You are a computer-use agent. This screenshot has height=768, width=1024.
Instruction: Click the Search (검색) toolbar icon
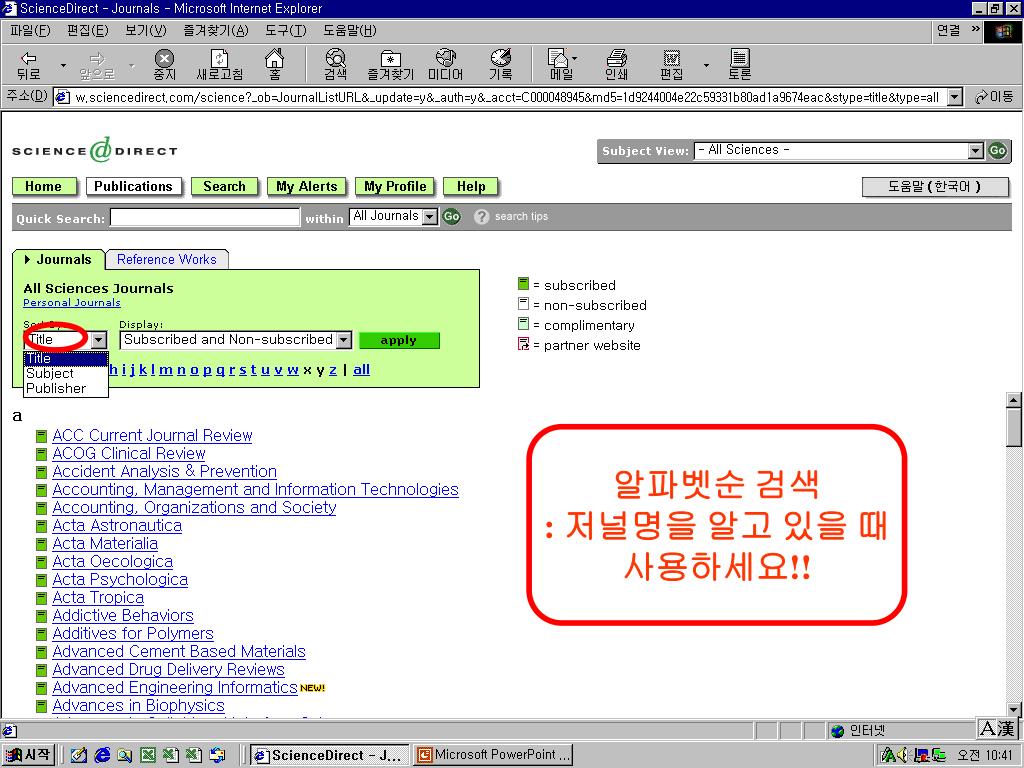(336, 65)
